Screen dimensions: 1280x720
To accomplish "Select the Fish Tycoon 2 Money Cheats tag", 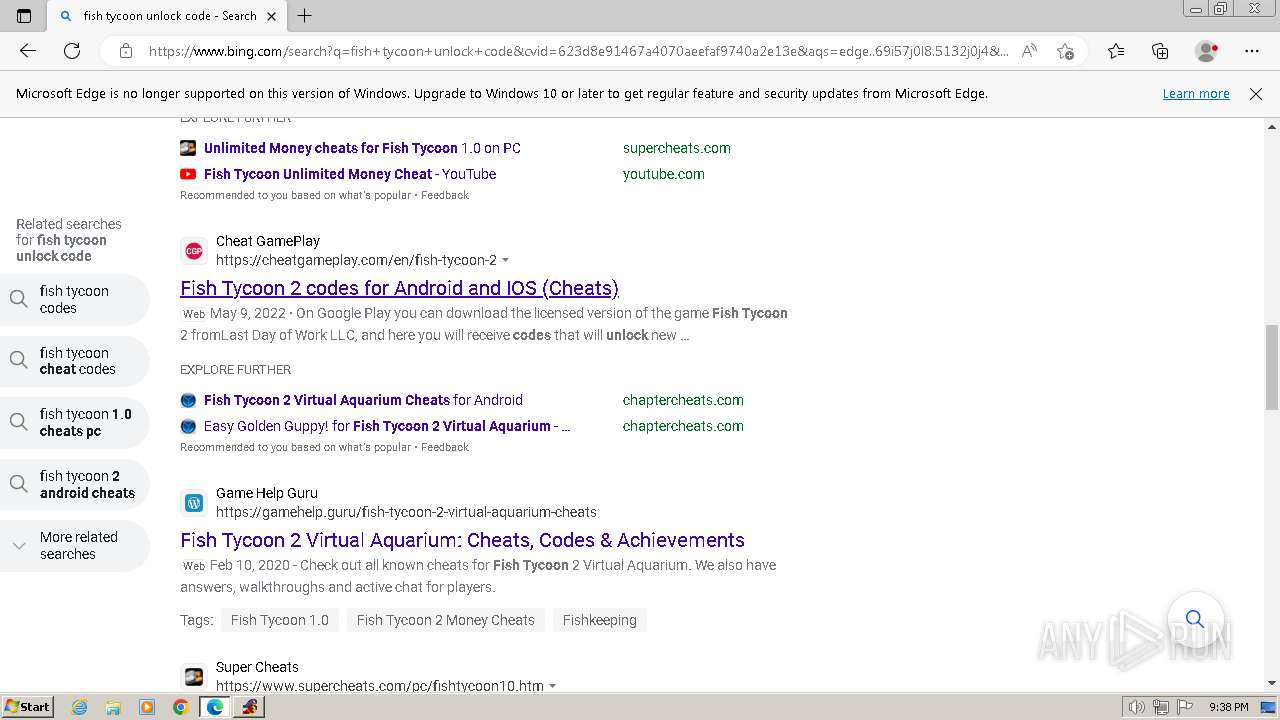I will click(x=446, y=620).
